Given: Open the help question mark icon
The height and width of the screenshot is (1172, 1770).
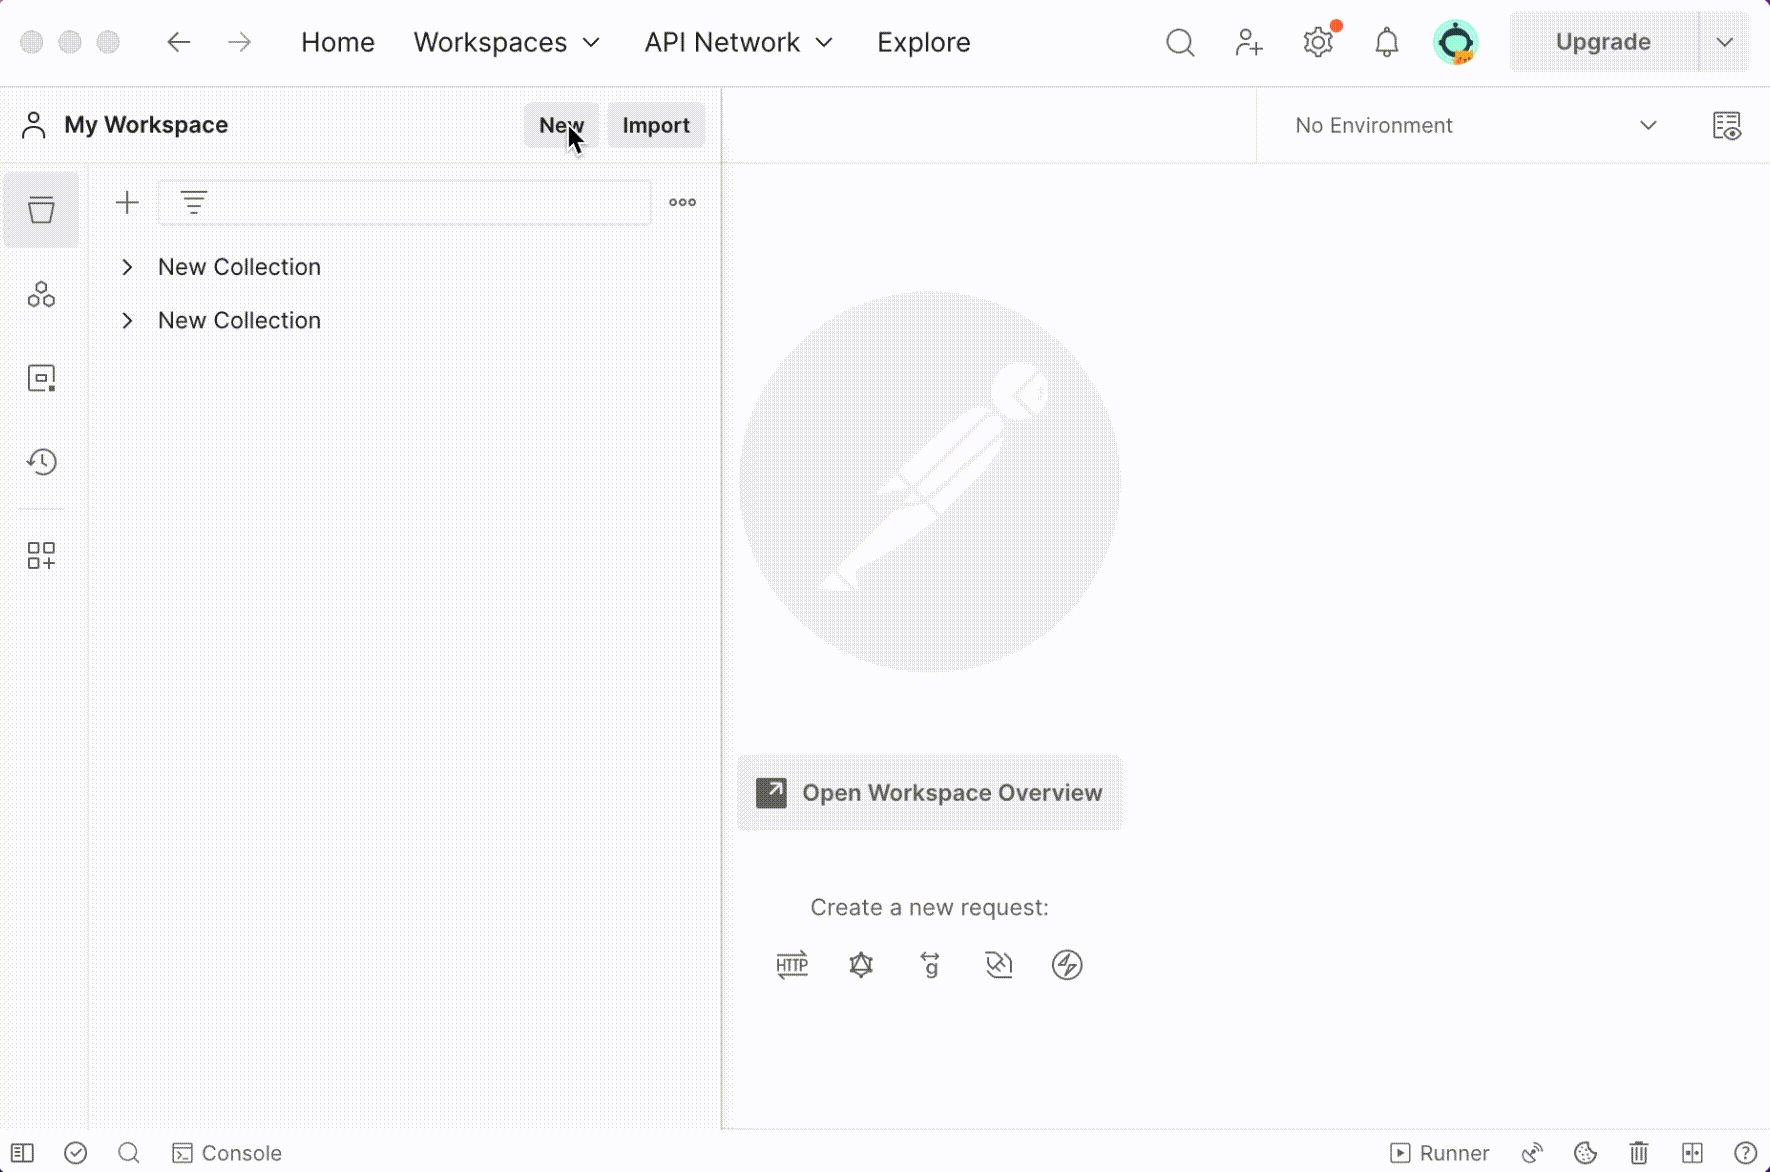Looking at the screenshot, I should [1746, 1153].
